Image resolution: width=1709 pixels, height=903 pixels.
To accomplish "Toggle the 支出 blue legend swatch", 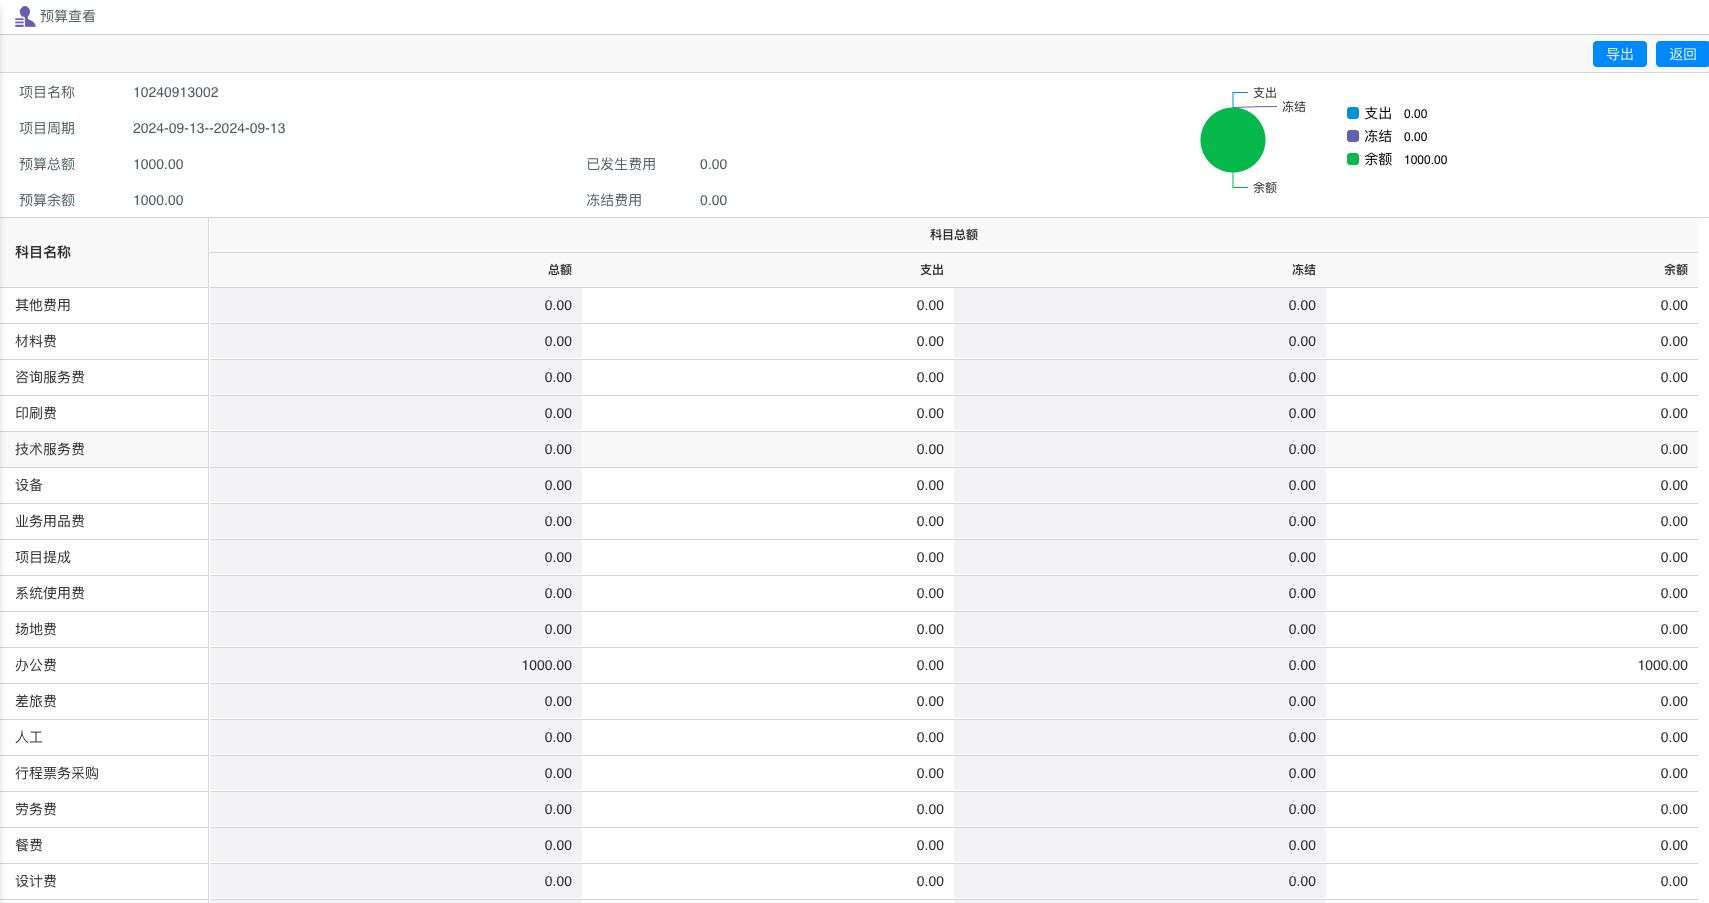I will pos(1353,114).
